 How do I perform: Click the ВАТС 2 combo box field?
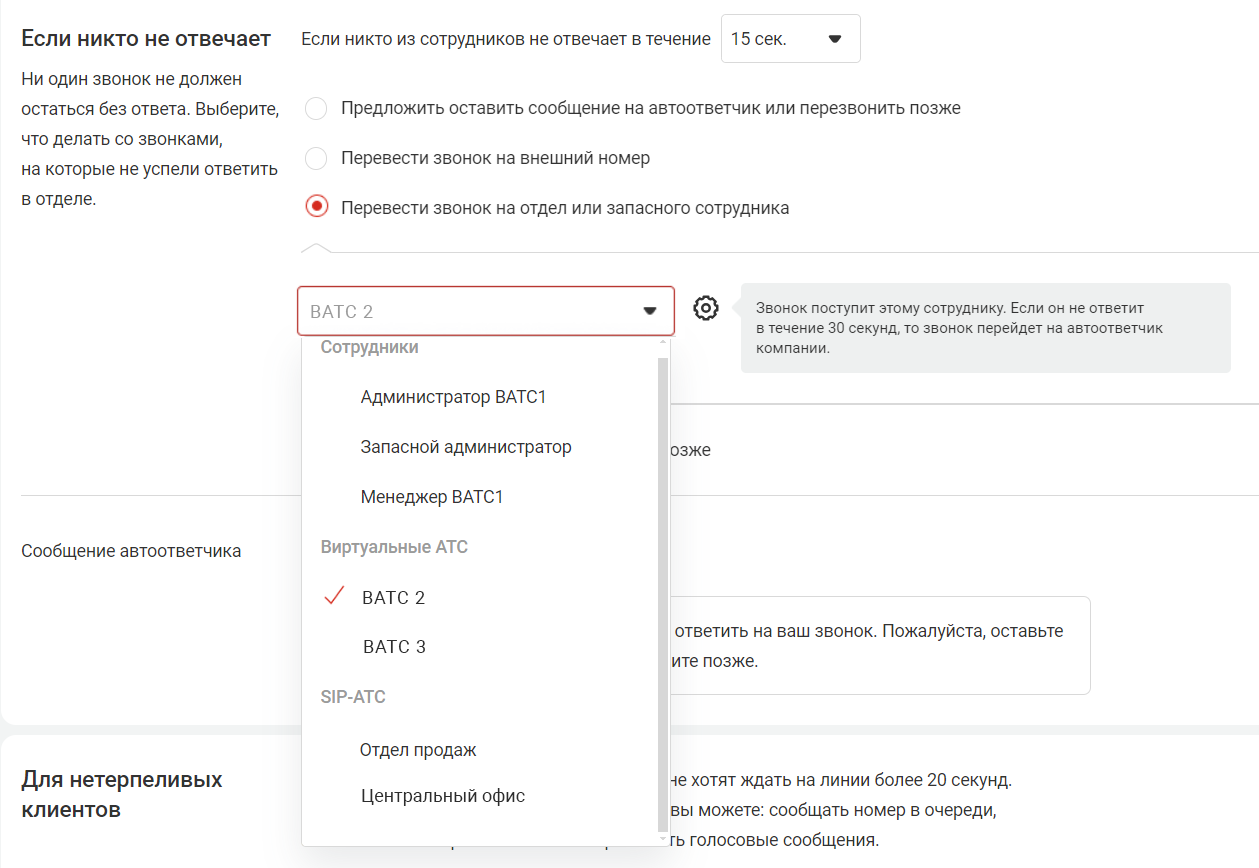click(x=470, y=311)
